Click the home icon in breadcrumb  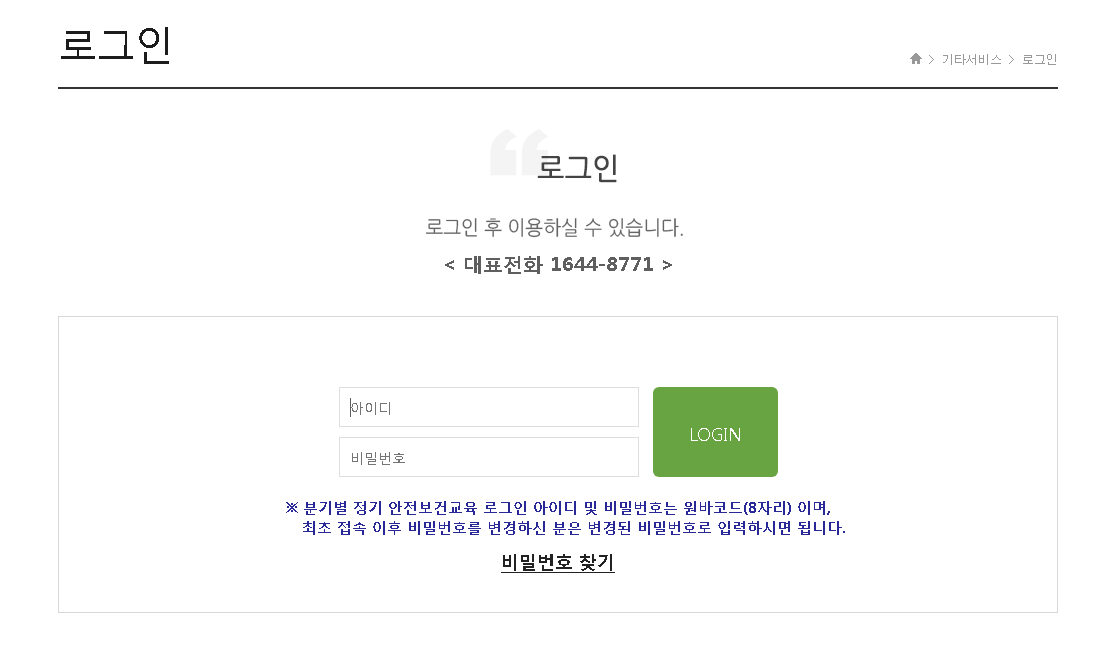[x=915, y=59]
